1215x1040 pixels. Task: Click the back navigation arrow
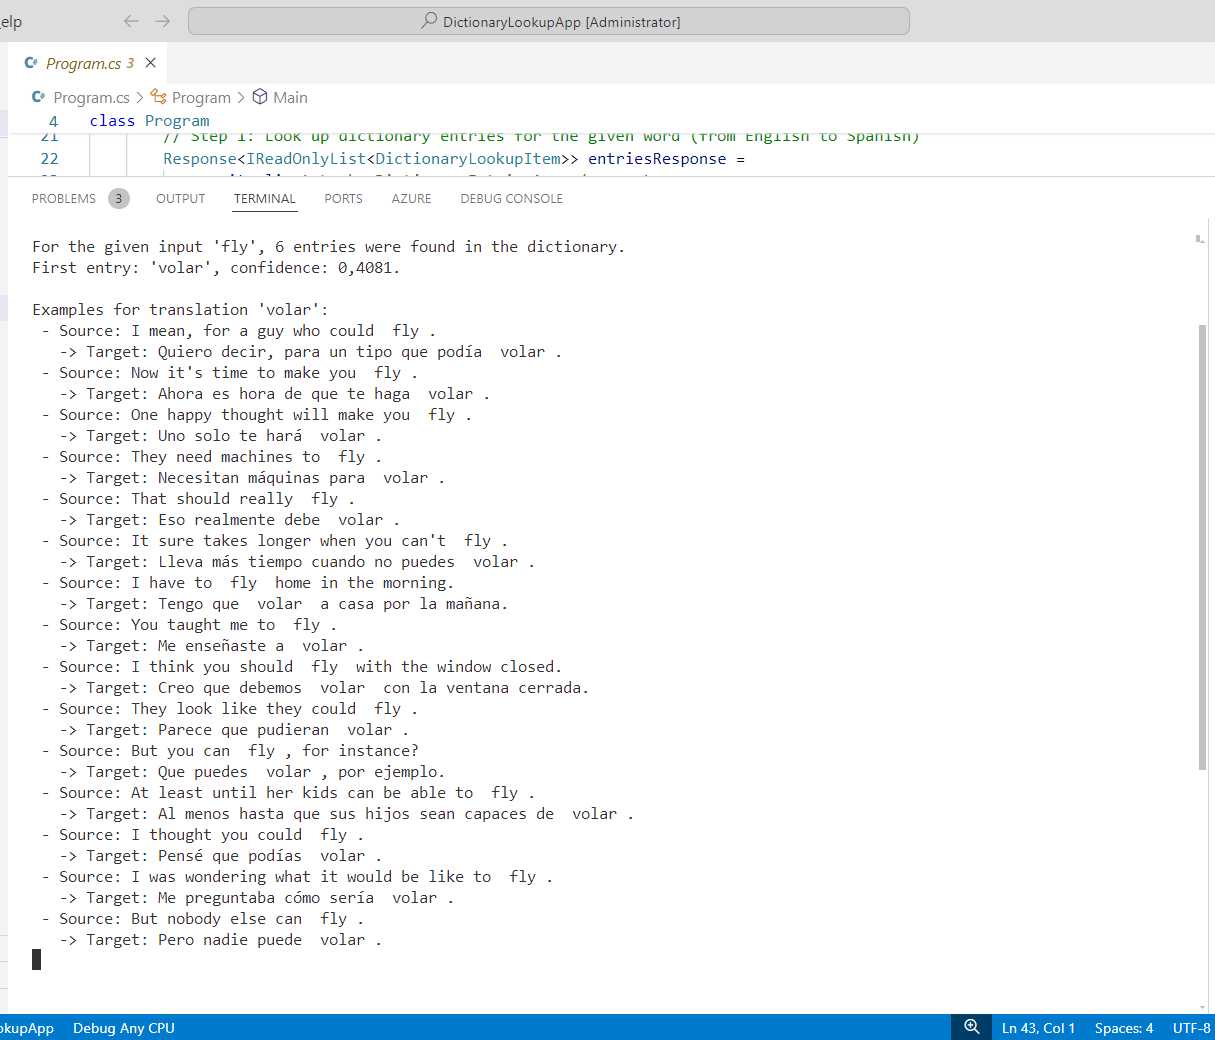pos(130,20)
